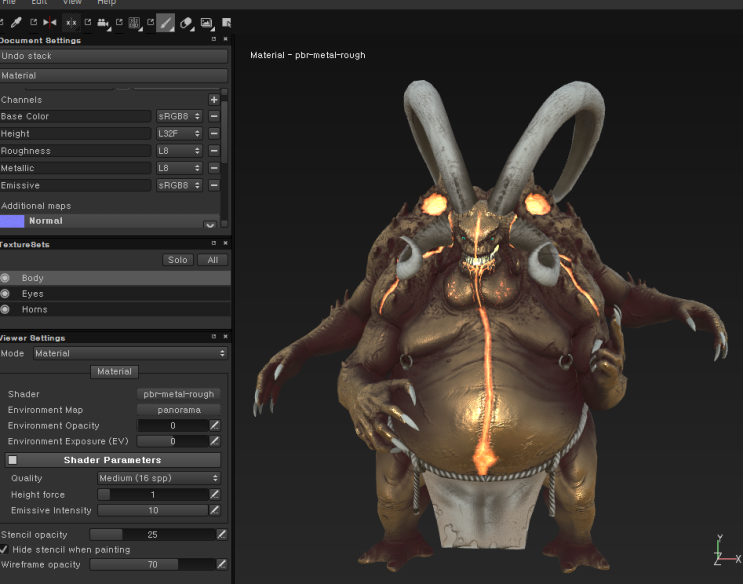The height and width of the screenshot is (584, 743).
Task: Undock the TextureSets panel
Action: [x=214, y=243]
